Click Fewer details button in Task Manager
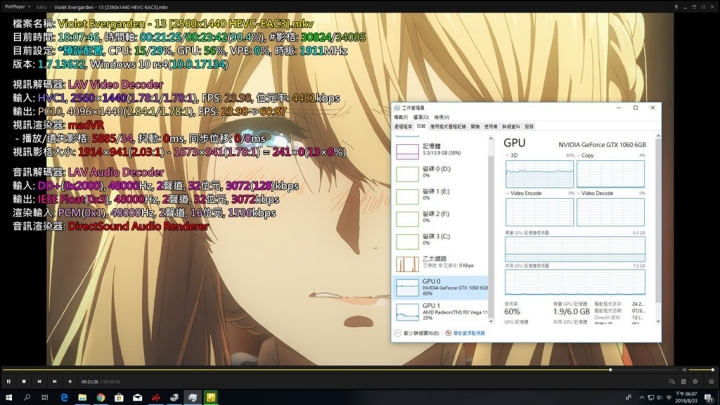 pyautogui.click(x=417, y=333)
